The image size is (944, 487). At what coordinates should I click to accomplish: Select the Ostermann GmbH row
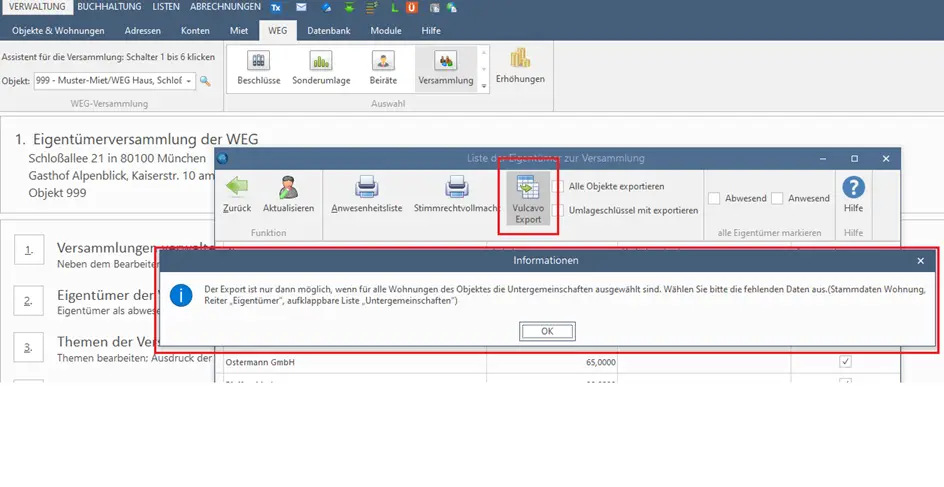(557, 362)
